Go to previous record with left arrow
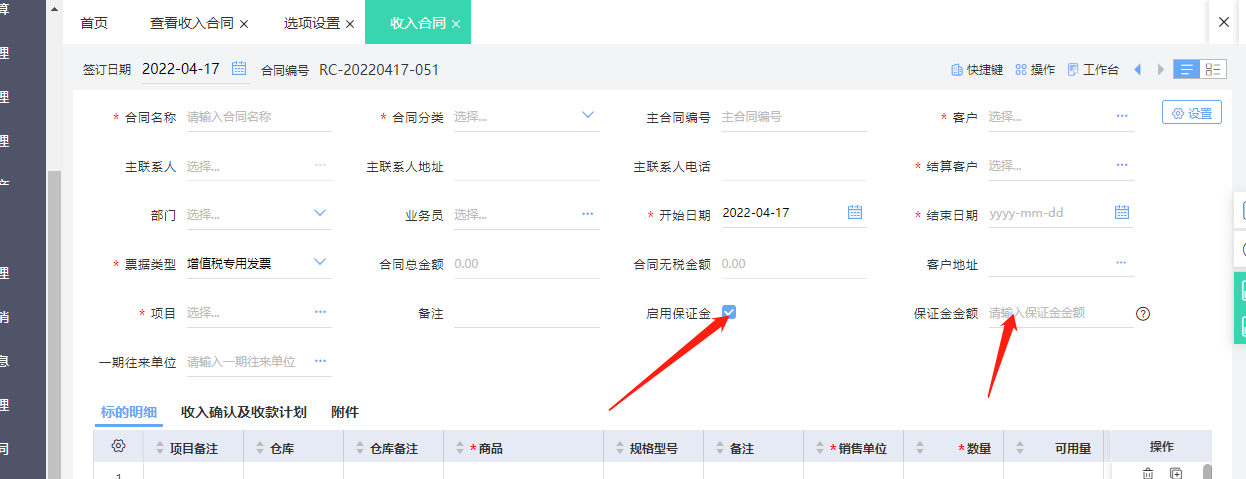 click(1137, 70)
